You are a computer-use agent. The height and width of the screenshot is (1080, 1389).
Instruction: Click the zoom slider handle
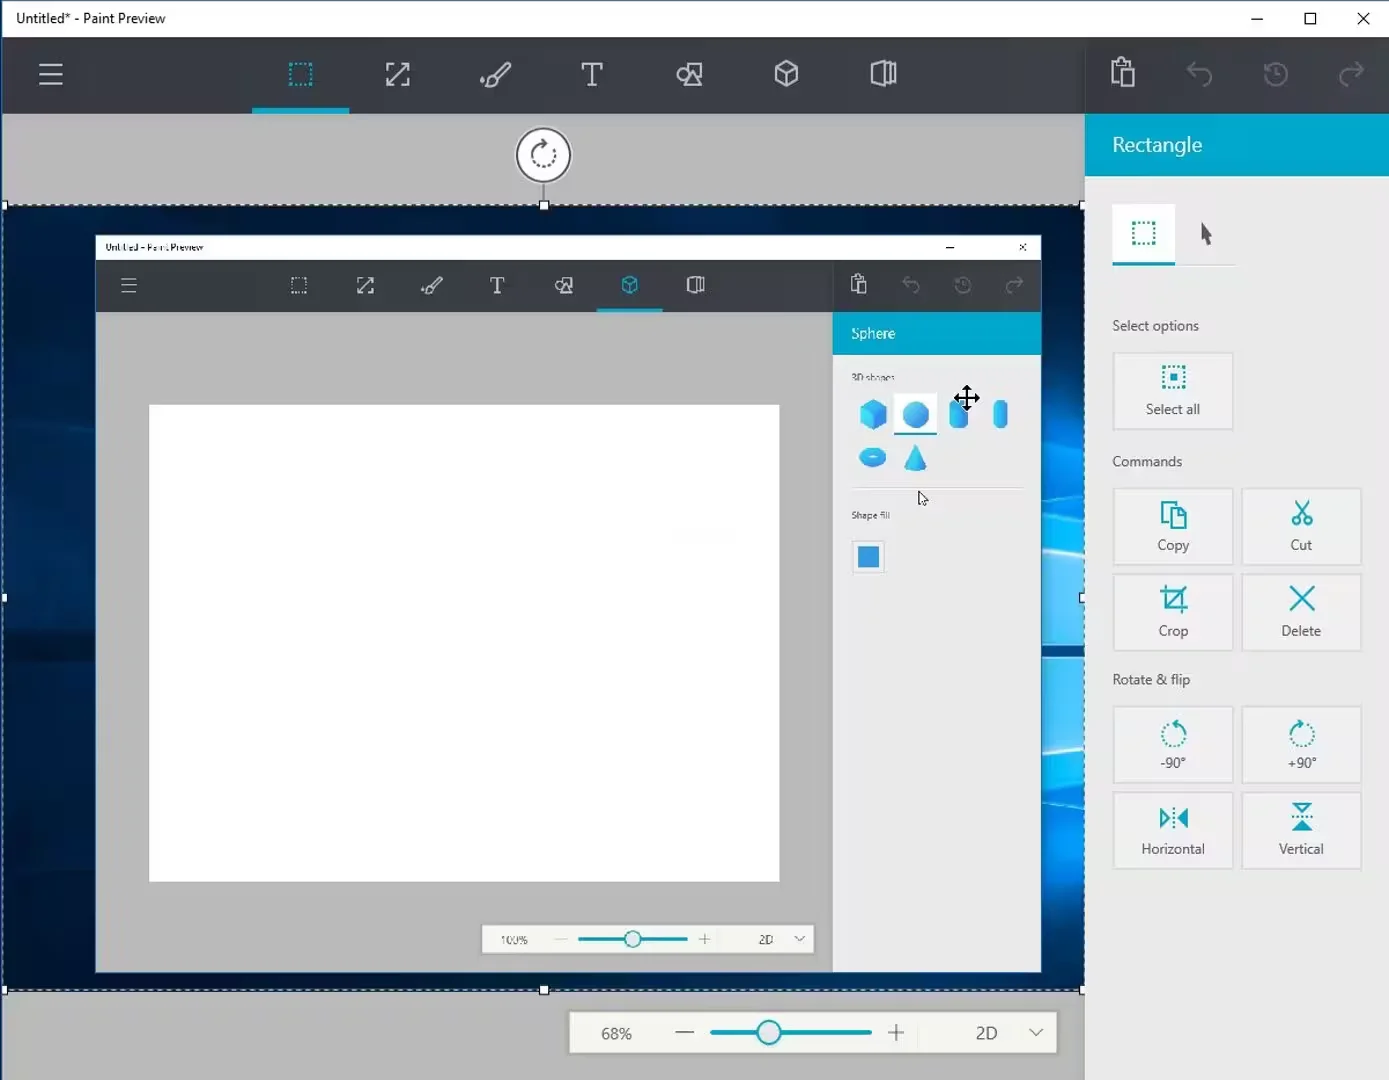click(x=768, y=1033)
